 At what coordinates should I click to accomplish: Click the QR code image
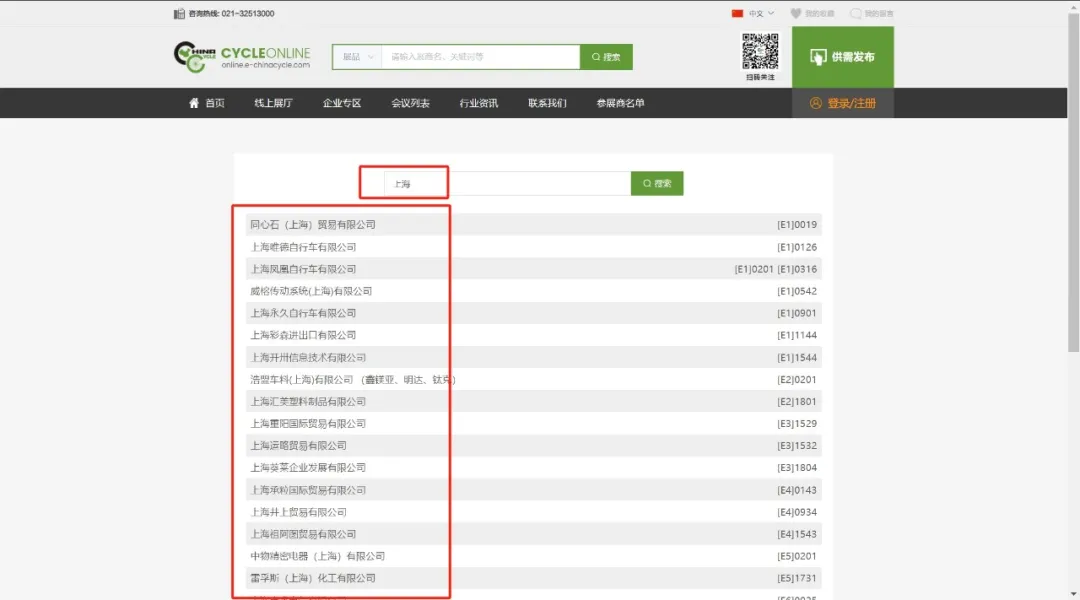click(759, 51)
